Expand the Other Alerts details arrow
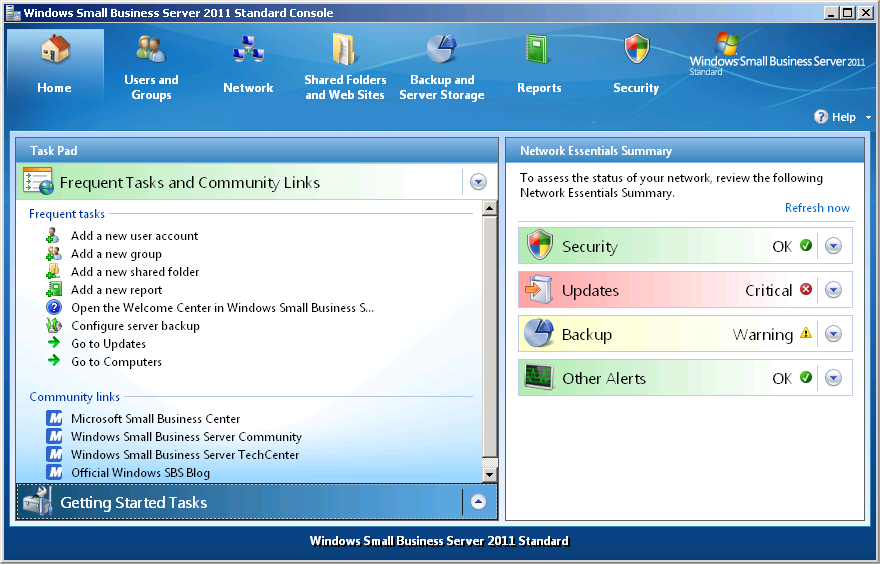This screenshot has width=880, height=564. pos(833,378)
